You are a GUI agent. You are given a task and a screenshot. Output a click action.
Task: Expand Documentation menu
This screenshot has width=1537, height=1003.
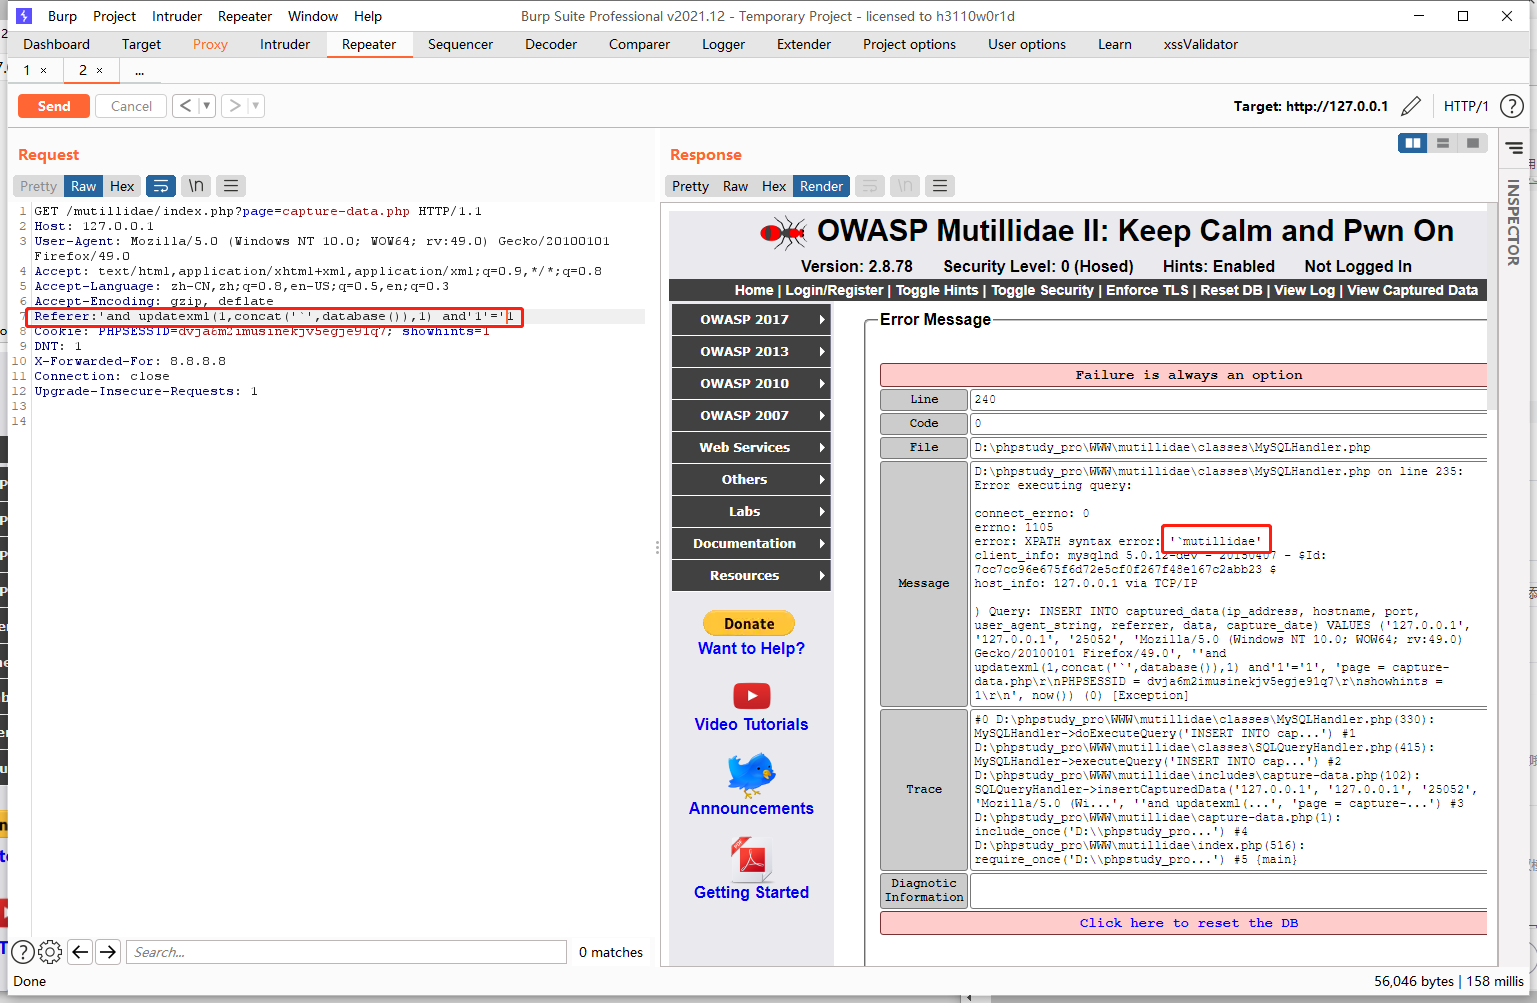point(751,543)
